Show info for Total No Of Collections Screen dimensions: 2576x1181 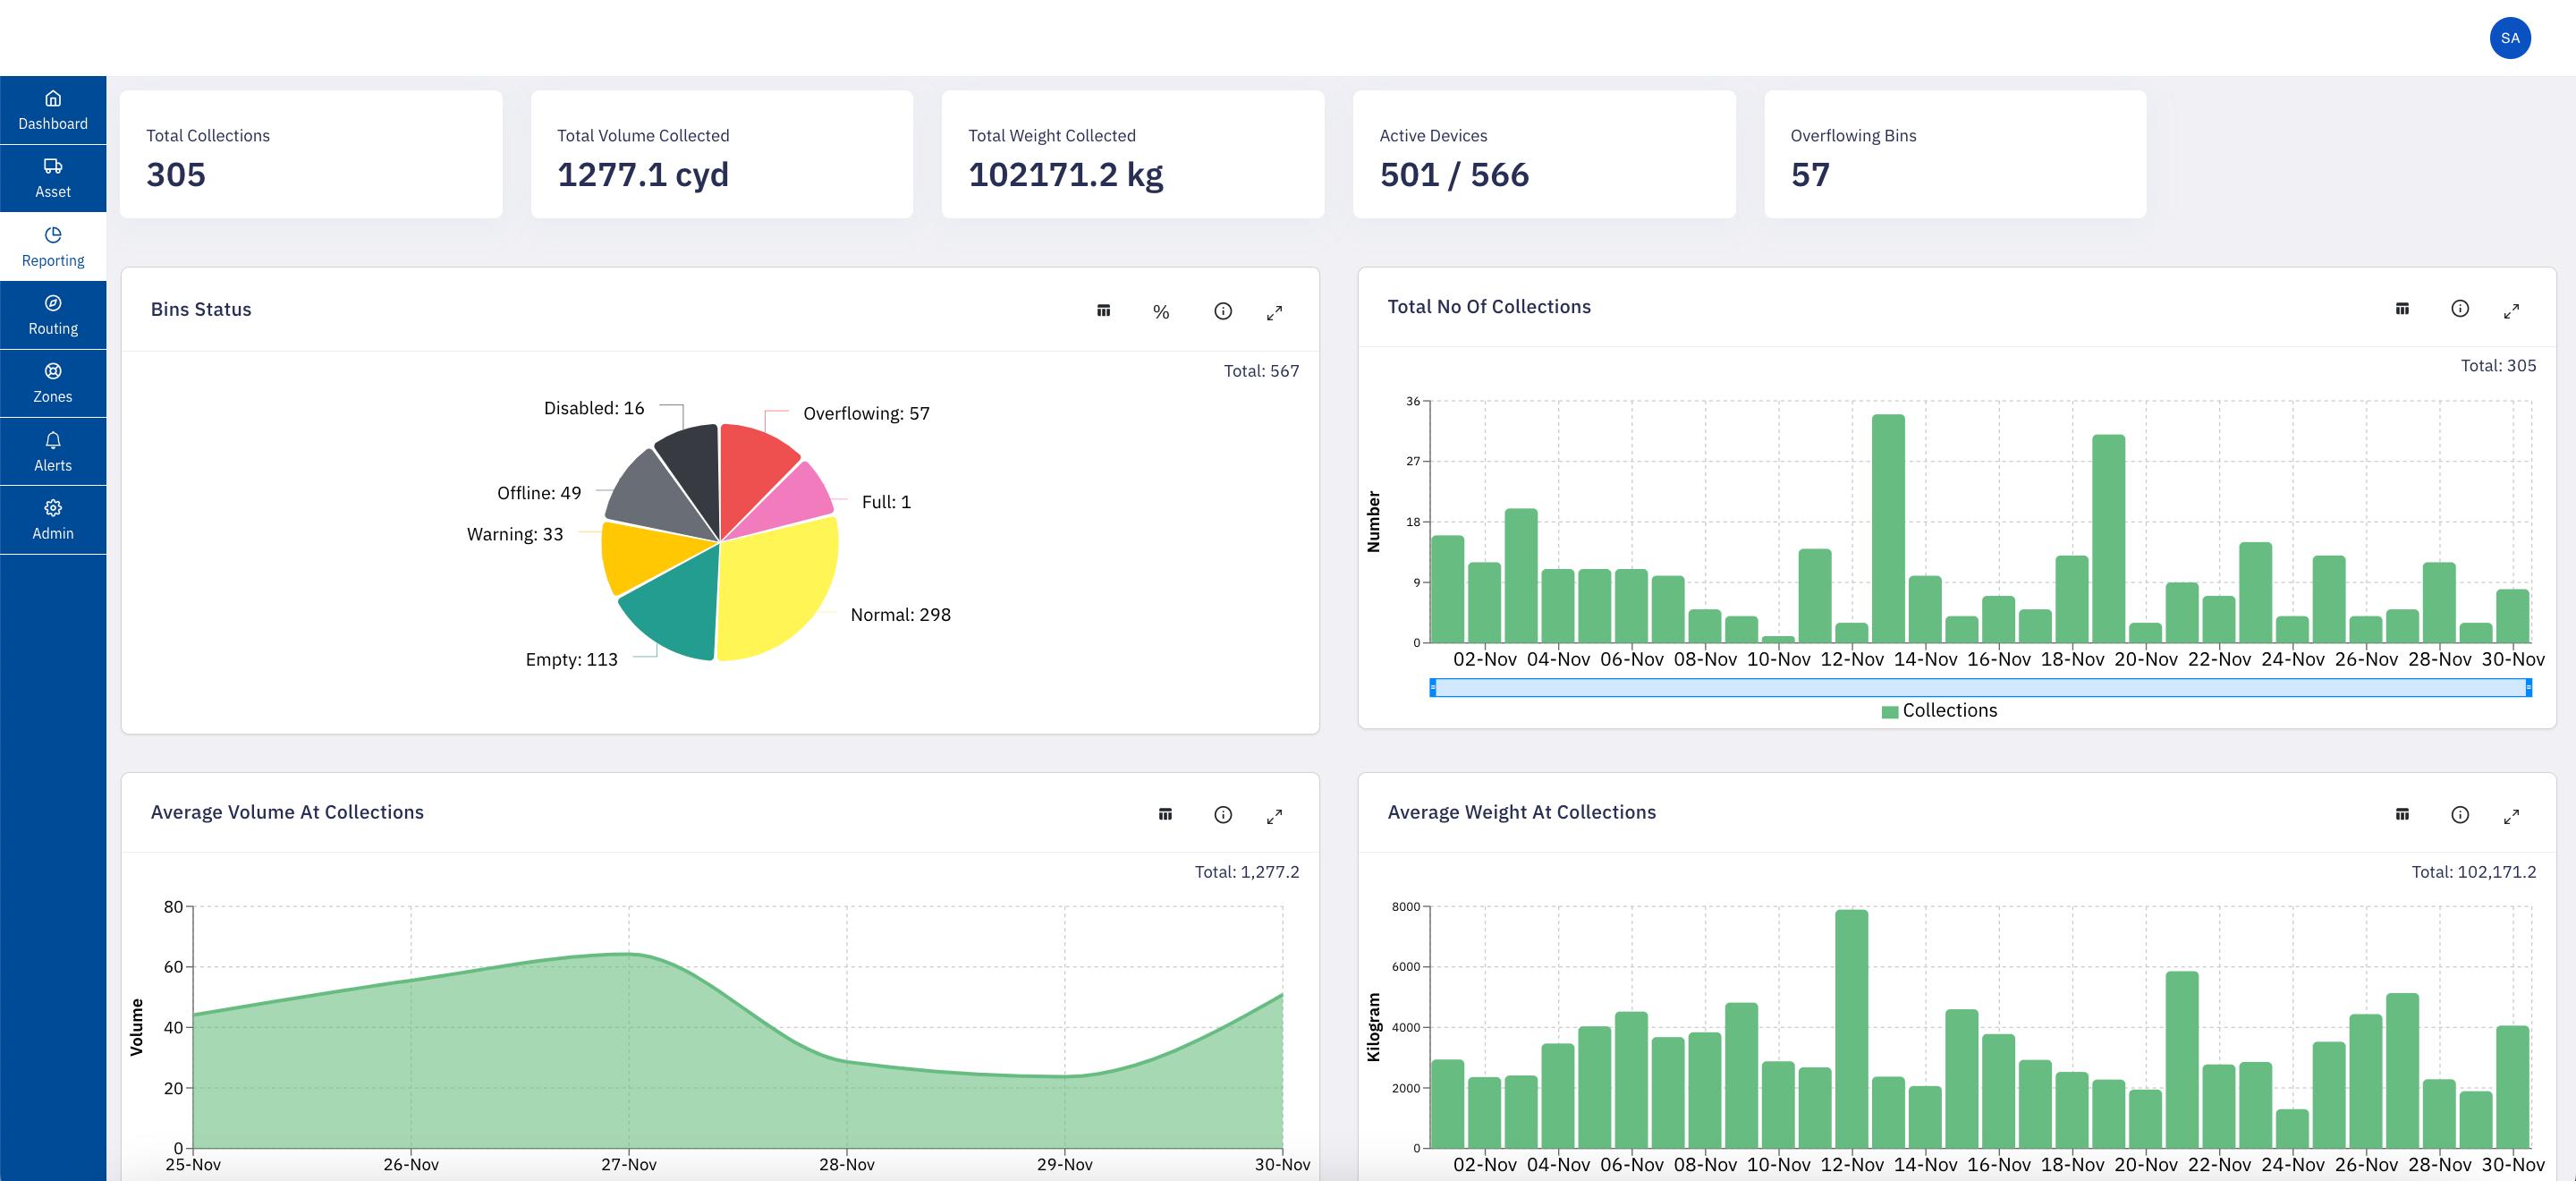(2459, 309)
